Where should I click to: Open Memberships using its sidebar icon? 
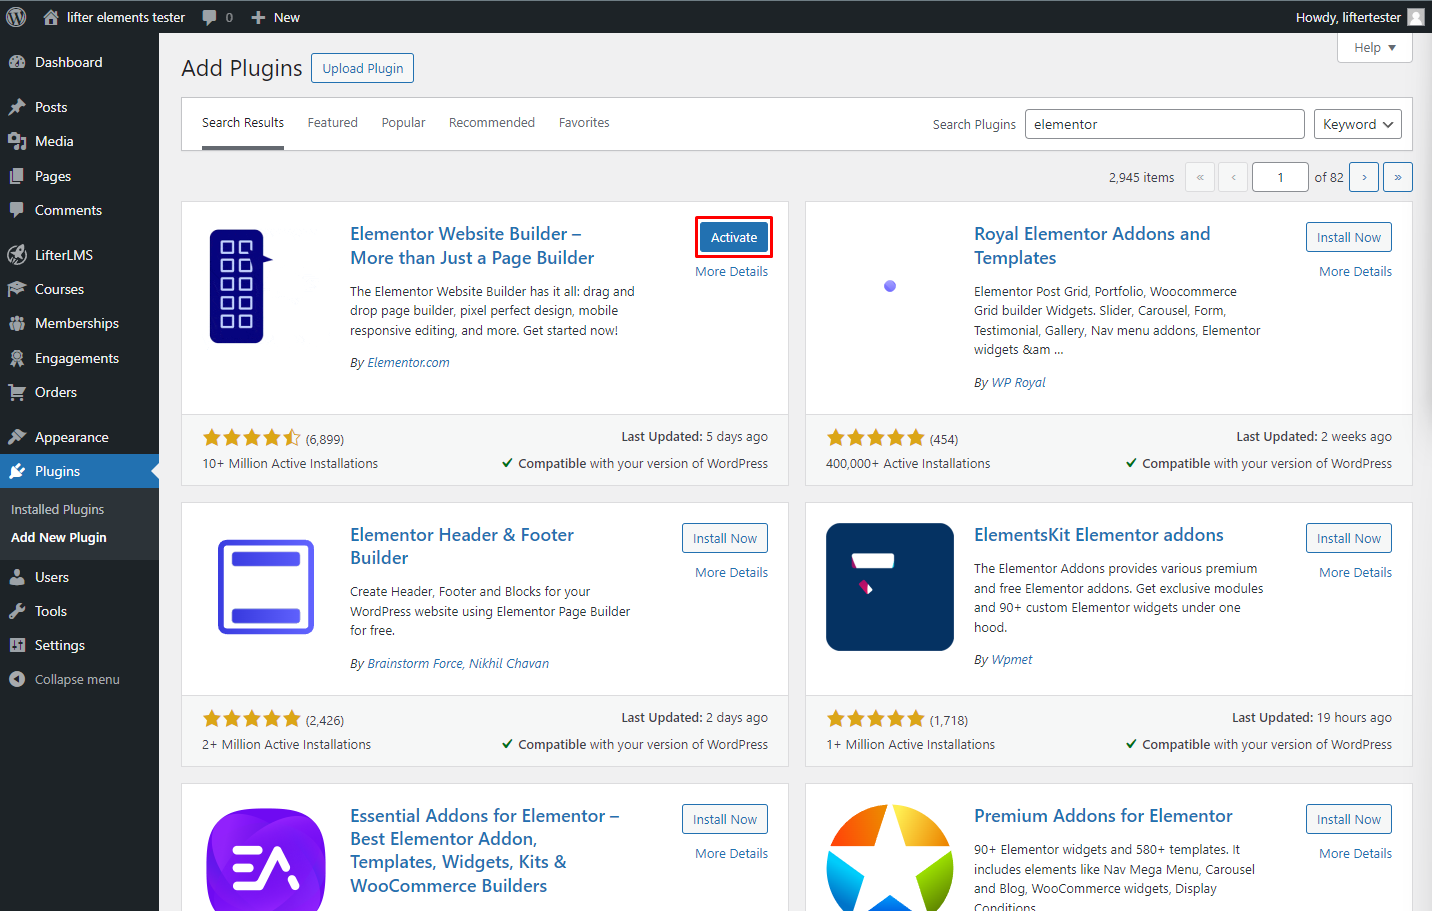pyautogui.click(x=20, y=323)
